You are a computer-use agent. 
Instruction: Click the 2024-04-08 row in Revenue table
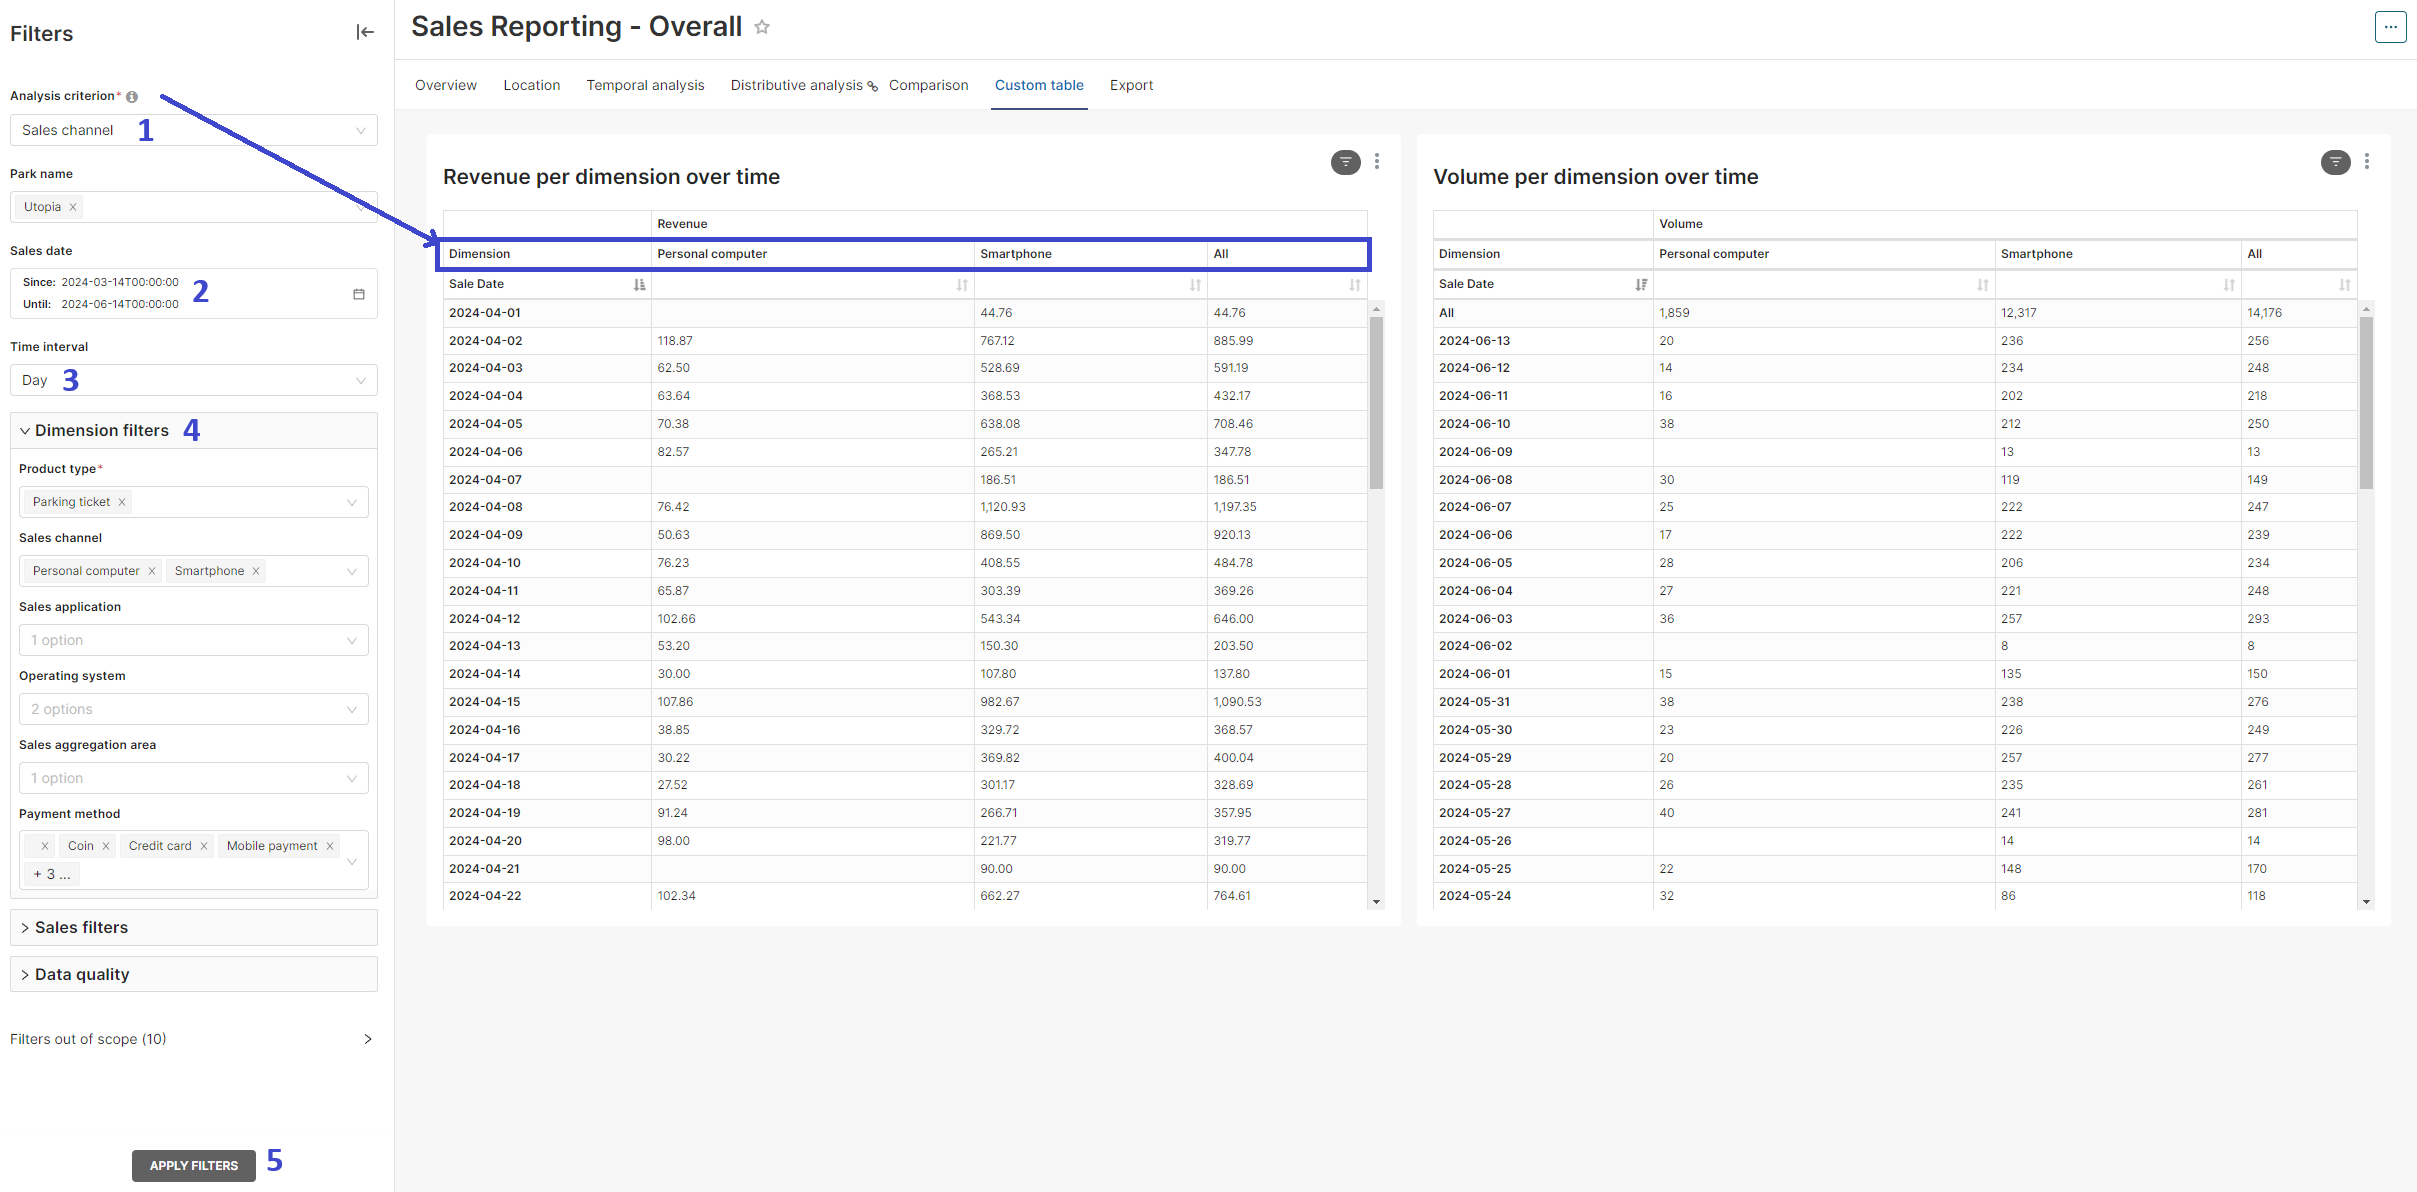(x=905, y=507)
